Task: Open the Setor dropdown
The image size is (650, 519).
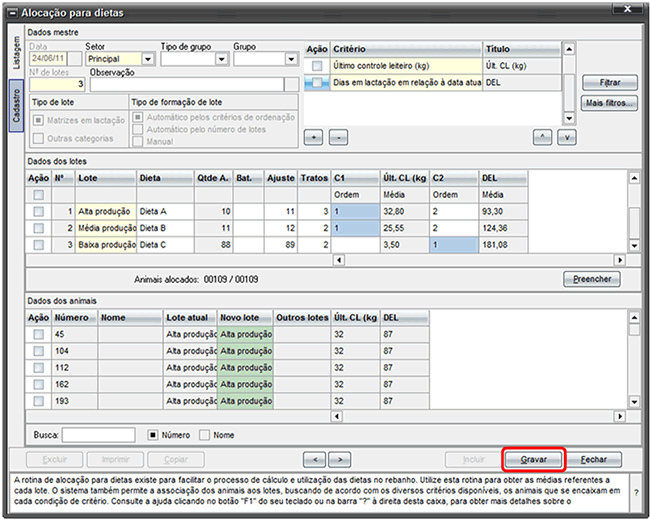Action: pos(149,59)
